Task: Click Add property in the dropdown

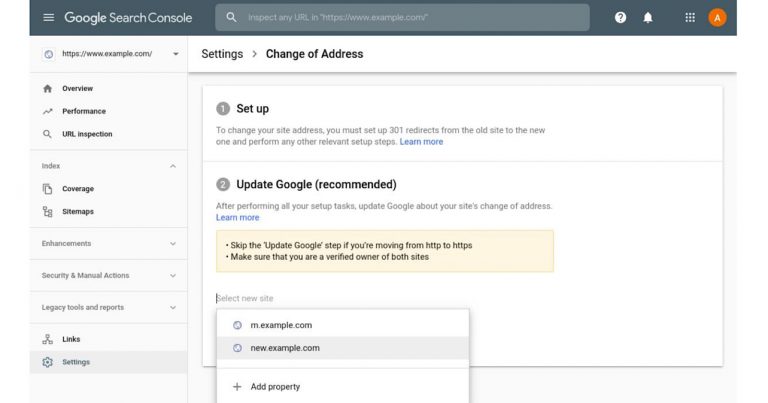Action: [275, 387]
